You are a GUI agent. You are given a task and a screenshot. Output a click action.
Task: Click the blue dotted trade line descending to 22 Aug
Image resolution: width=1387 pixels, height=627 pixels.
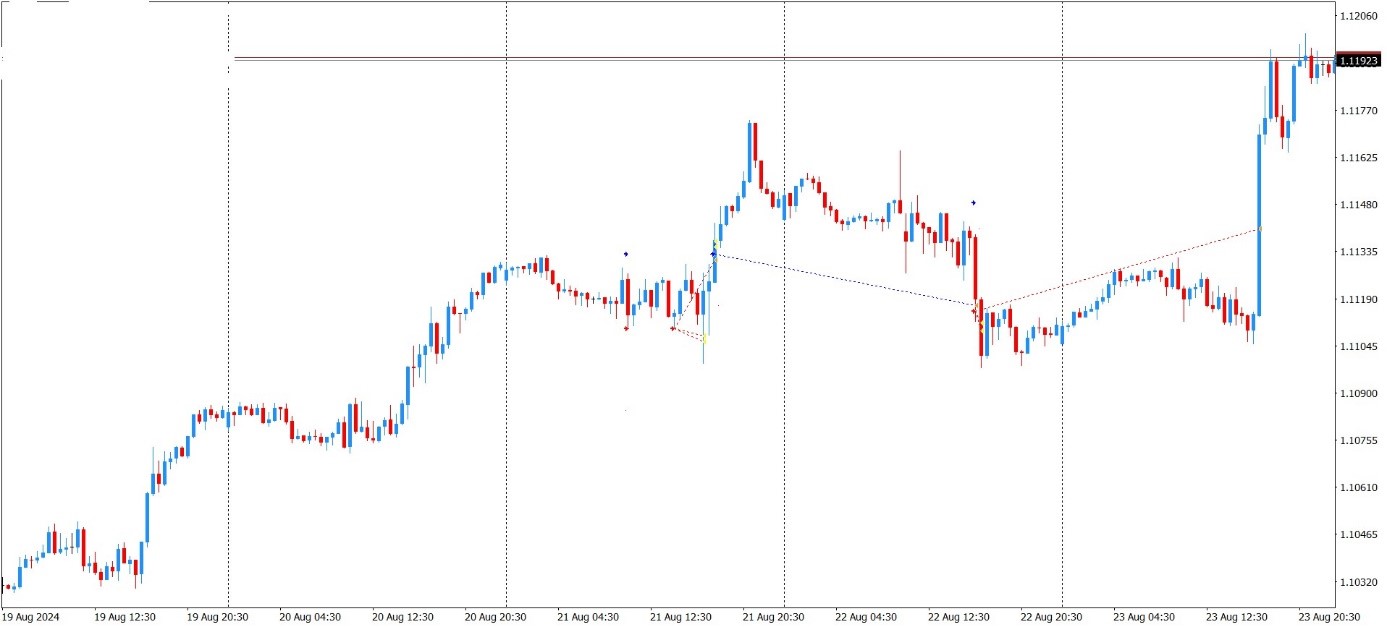[845, 280]
